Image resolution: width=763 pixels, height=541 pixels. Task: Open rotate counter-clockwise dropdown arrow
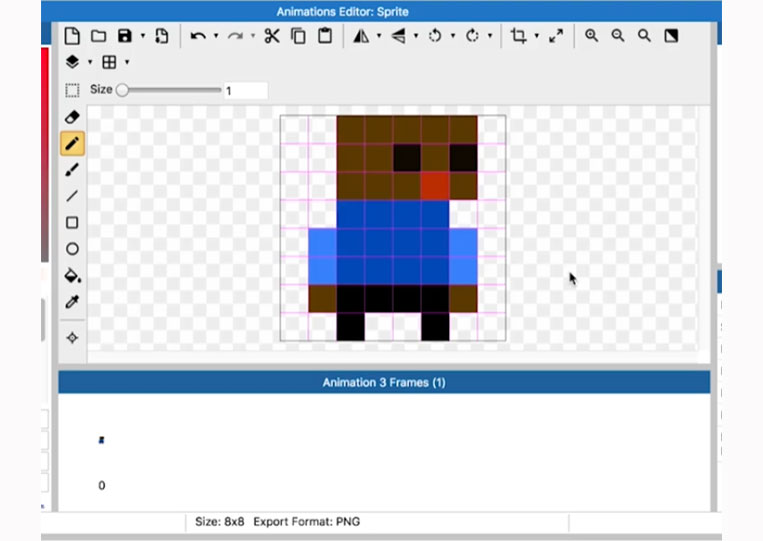pyautogui.click(x=453, y=36)
